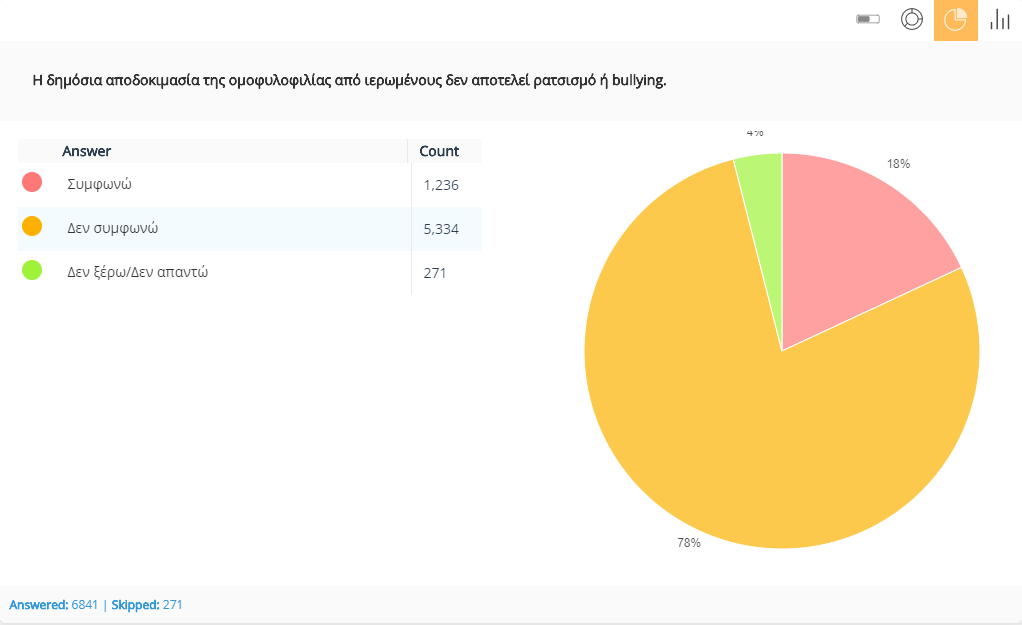
Task: Select the highlighted pie chart view icon
Action: coord(955,20)
